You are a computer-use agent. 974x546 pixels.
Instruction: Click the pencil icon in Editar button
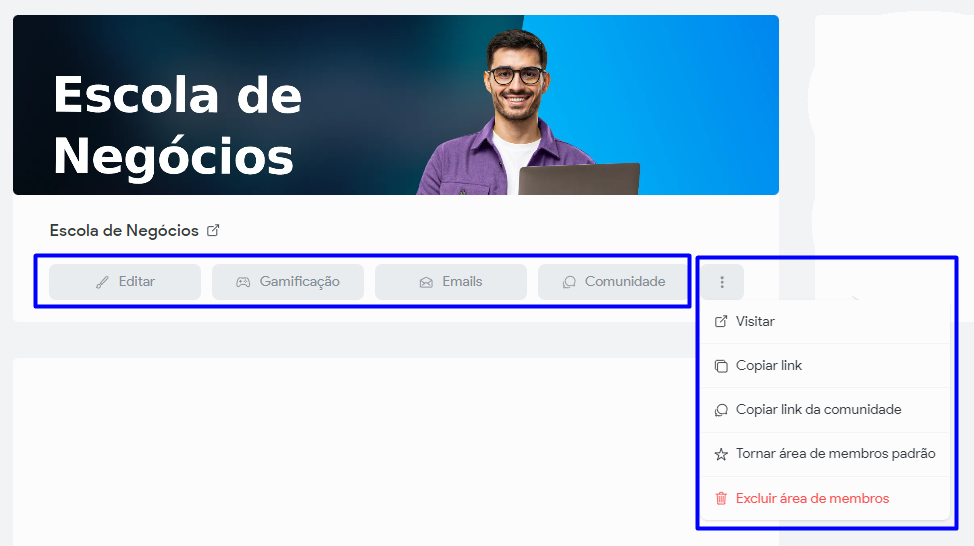[x=102, y=283]
